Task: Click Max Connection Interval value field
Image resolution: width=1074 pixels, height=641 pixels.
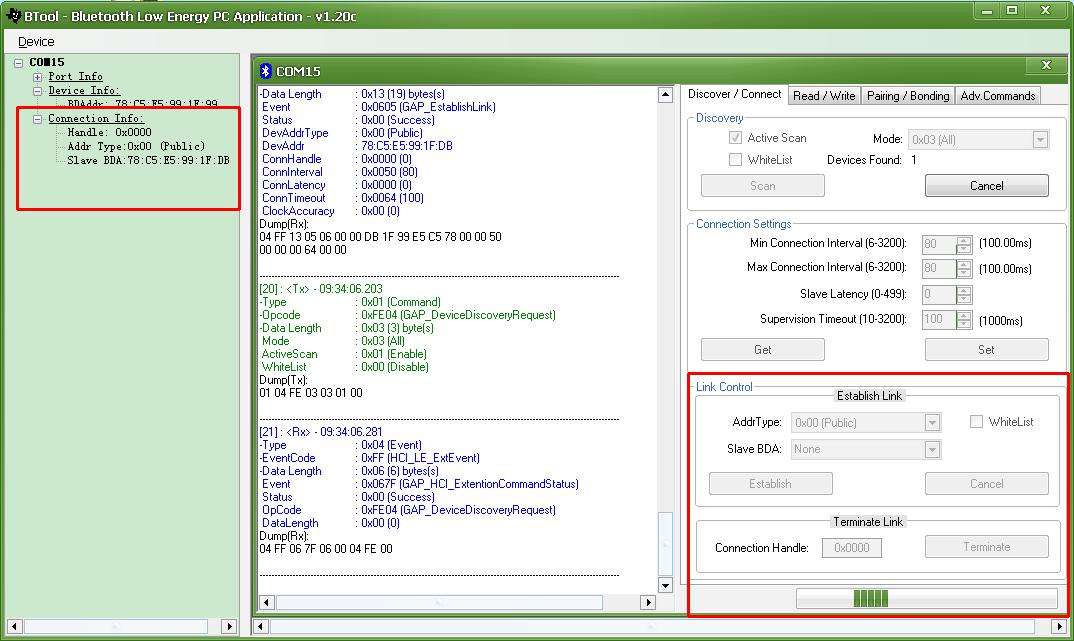Action: [938, 268]
